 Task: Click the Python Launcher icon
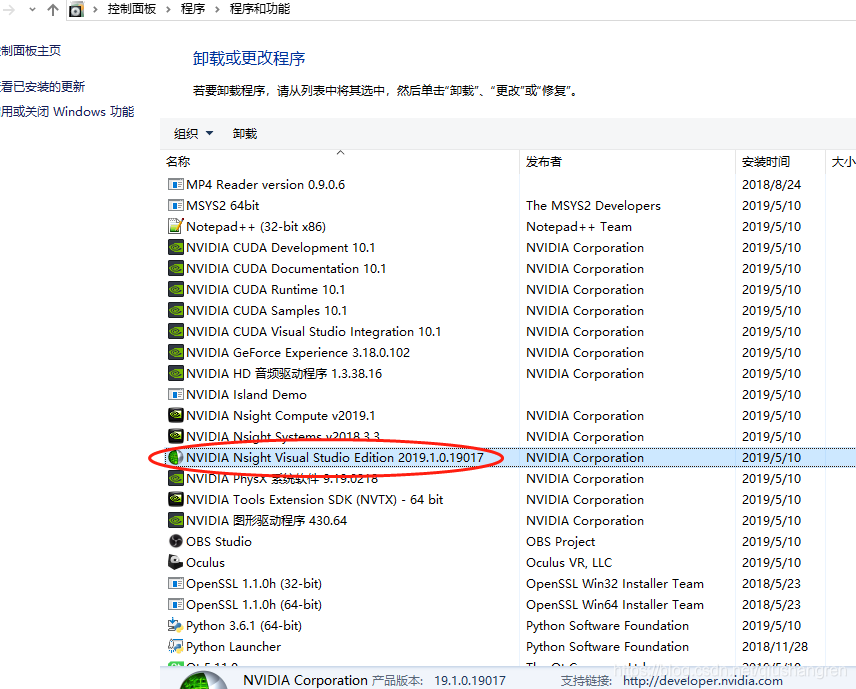(175, 646)
